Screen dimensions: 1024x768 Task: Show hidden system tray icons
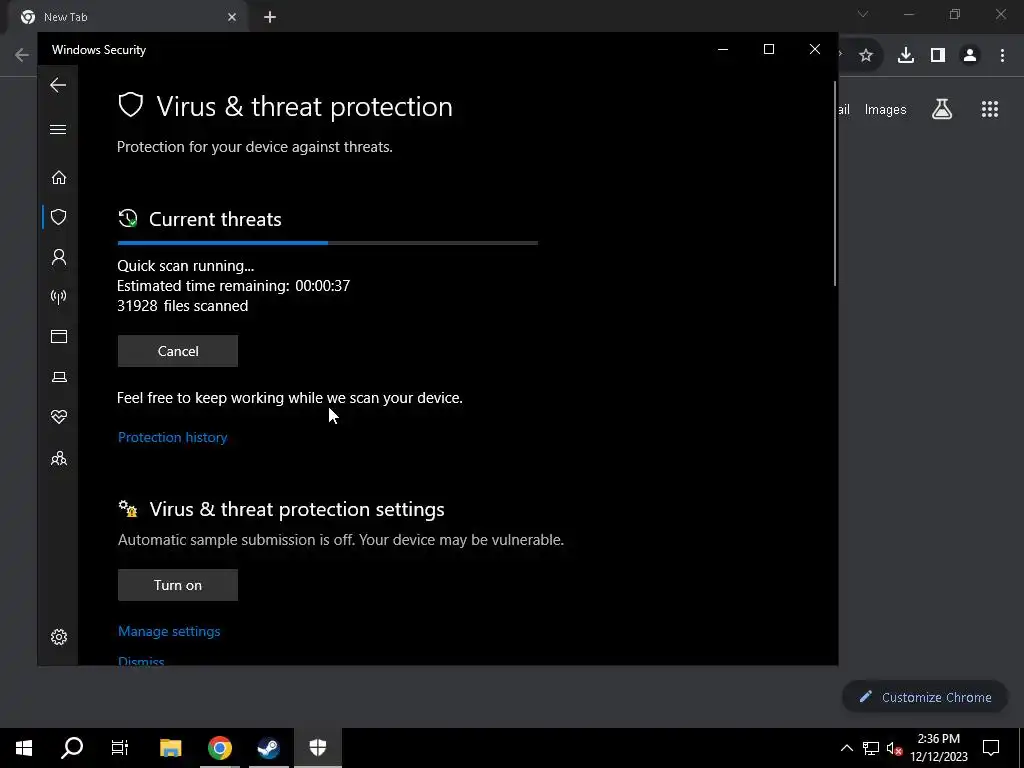point(846,748)
